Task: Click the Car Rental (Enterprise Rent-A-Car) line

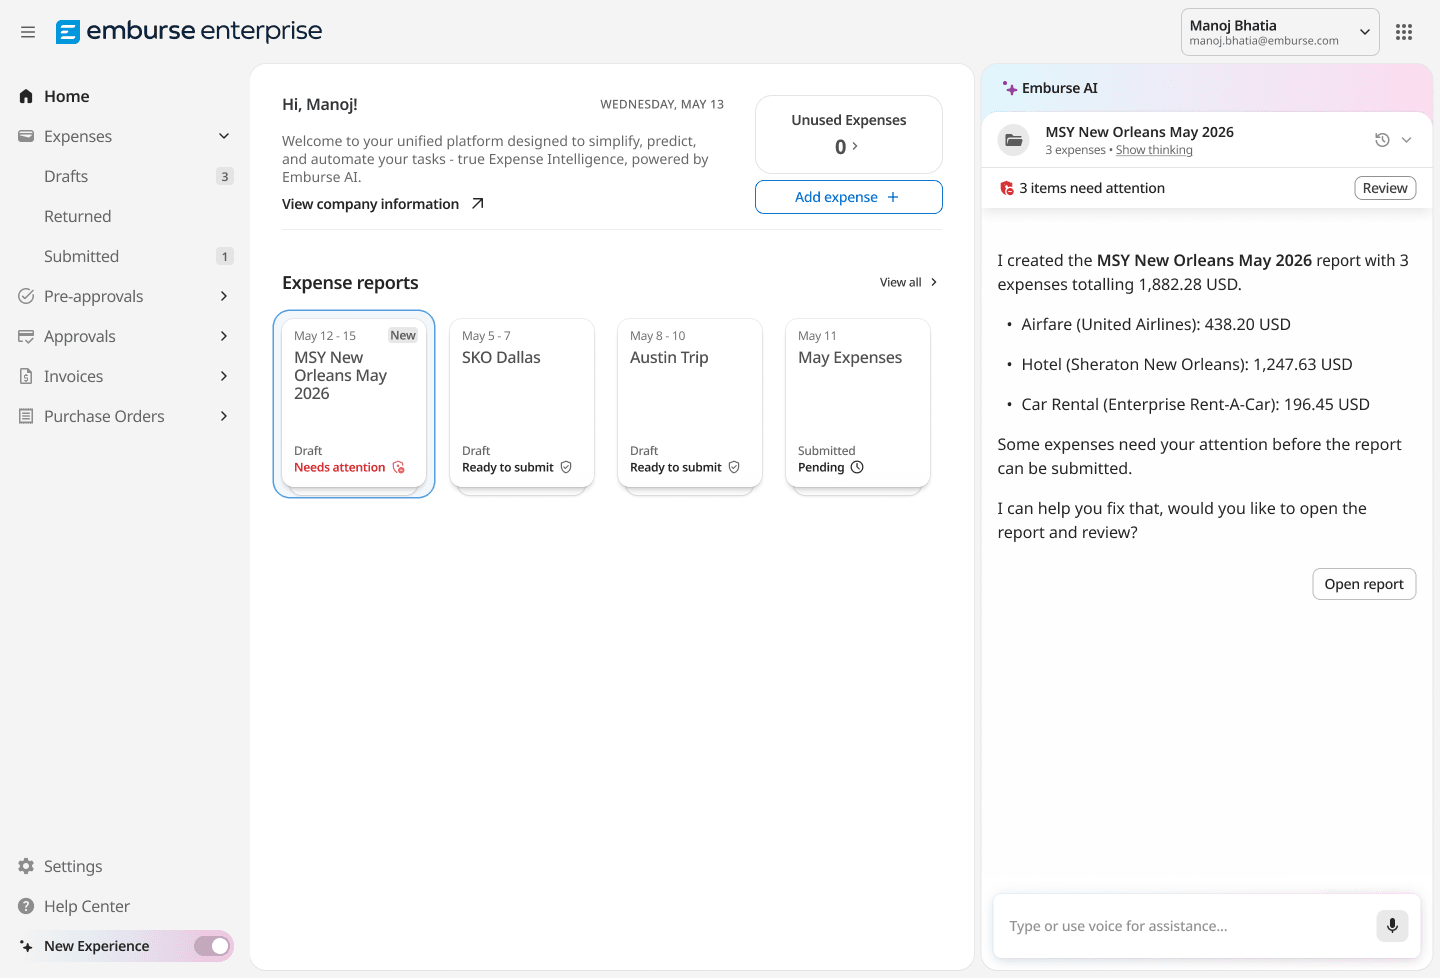Action: (x=1195, y=404)
